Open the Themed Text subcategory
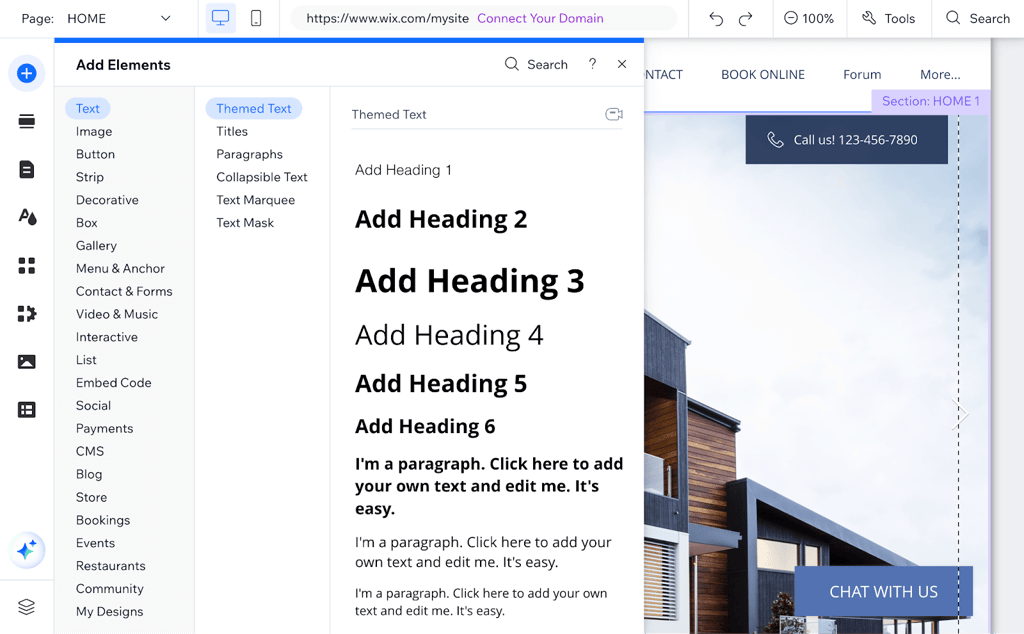1024x634 pixels. (x=254, y=108)
